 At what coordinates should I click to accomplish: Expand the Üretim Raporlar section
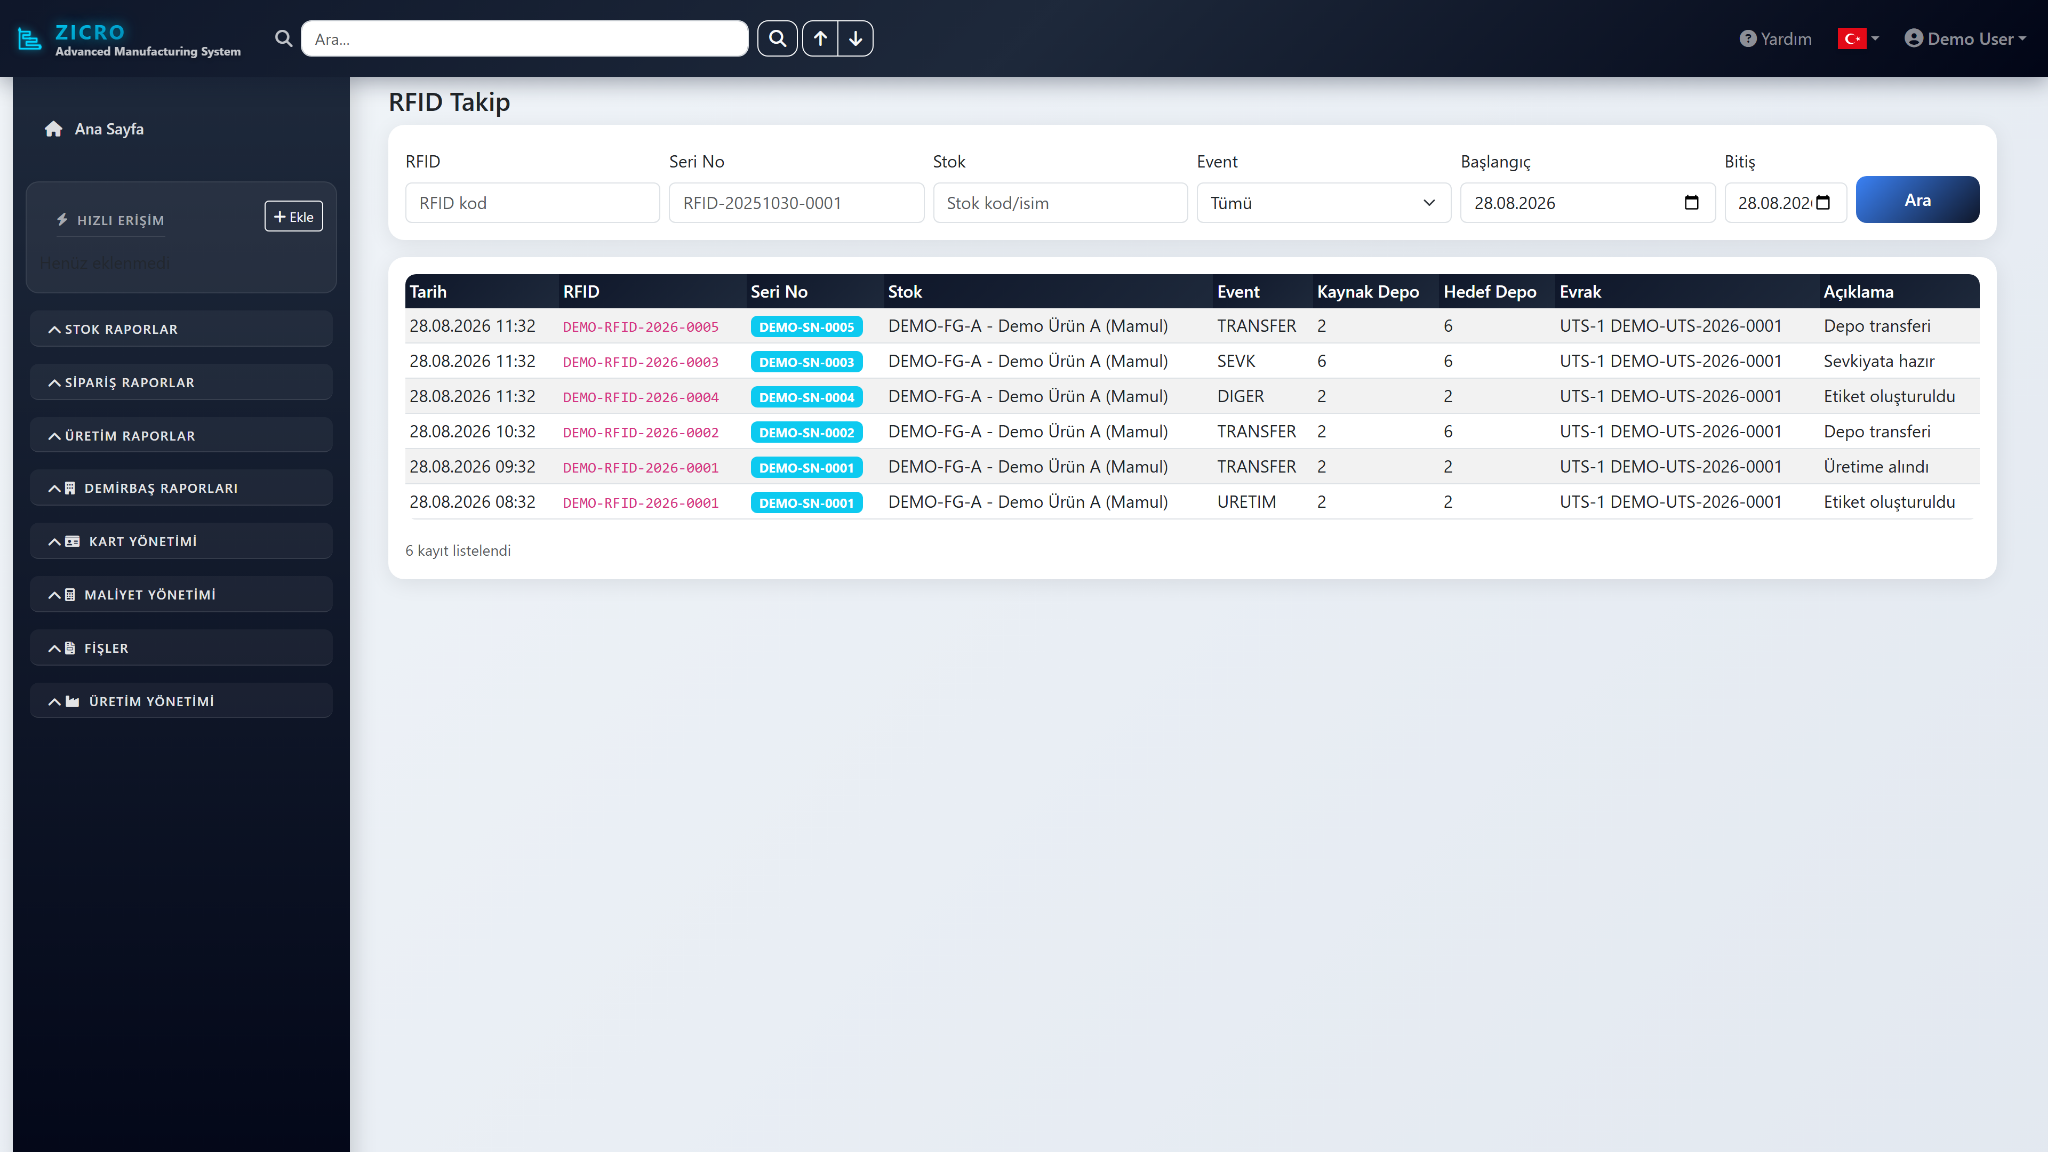181,436
